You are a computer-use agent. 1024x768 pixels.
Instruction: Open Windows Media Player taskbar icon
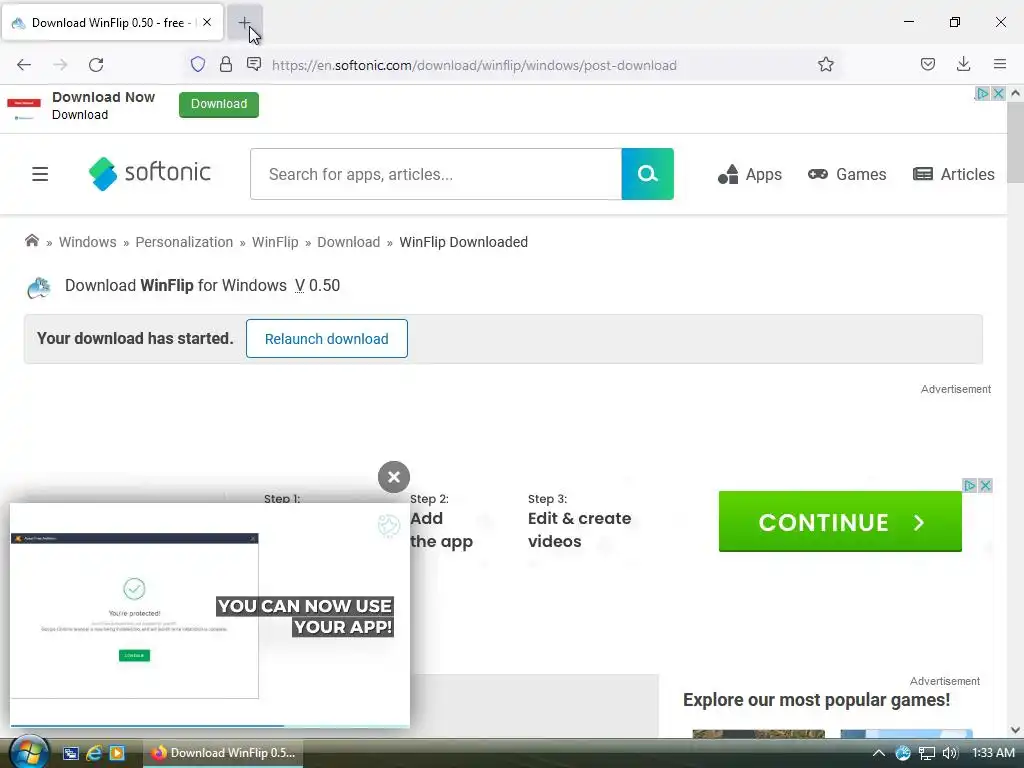pyautogui.click(x=117, y=753)
